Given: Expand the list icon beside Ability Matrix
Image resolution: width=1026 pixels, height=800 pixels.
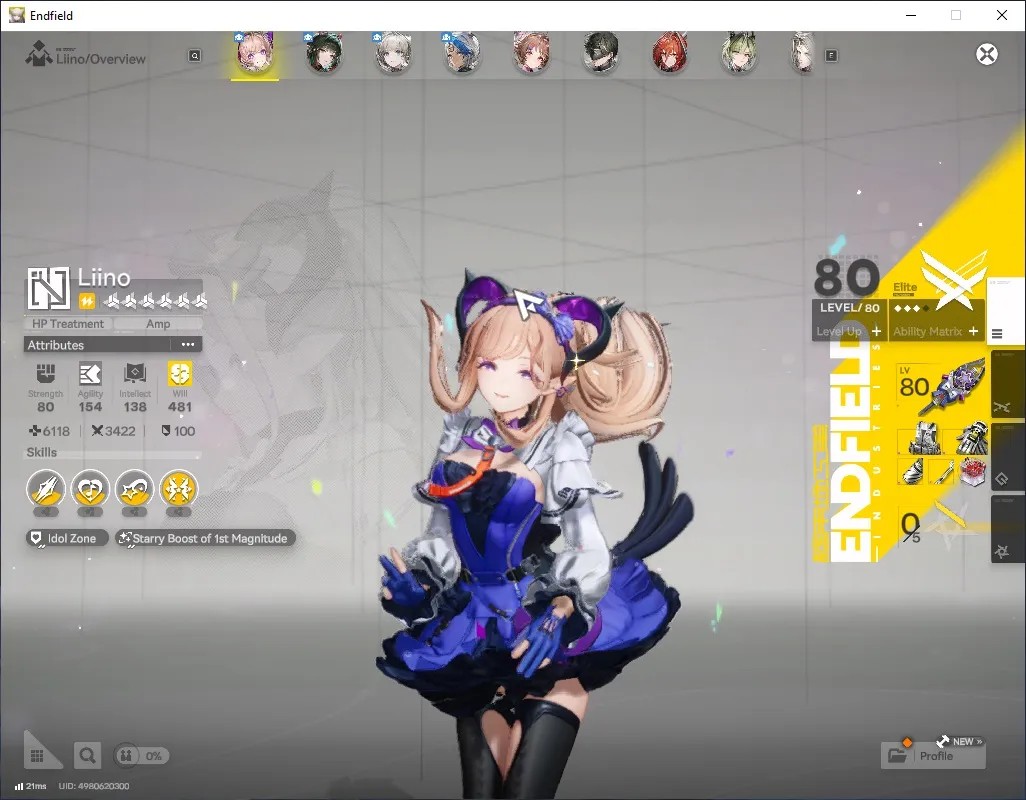Looking at the screenshot, I should (997, 334).
